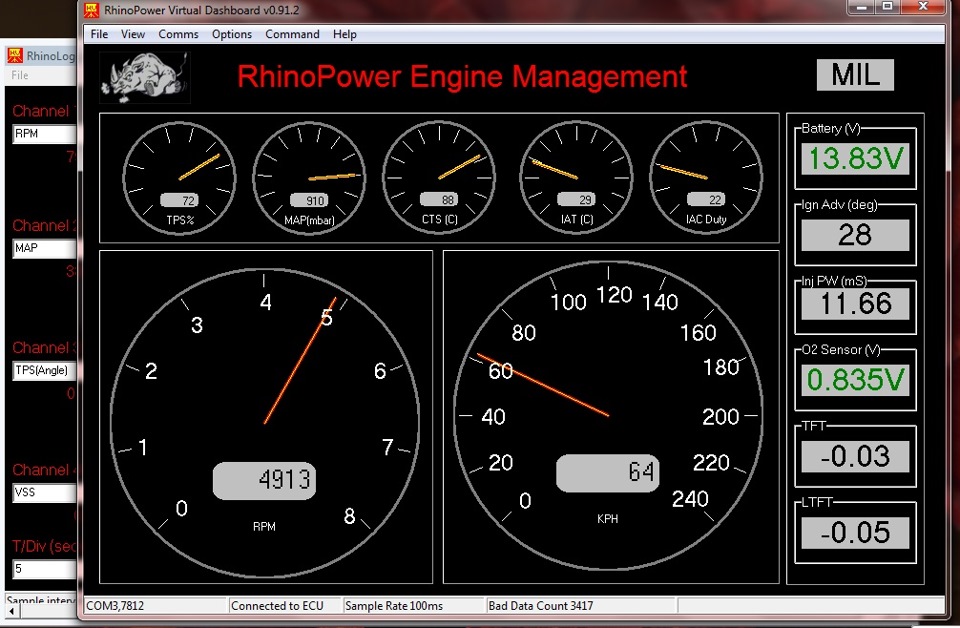Click the MAP readout value 910
Screen dimensions: 960x628
click(309, 200)
